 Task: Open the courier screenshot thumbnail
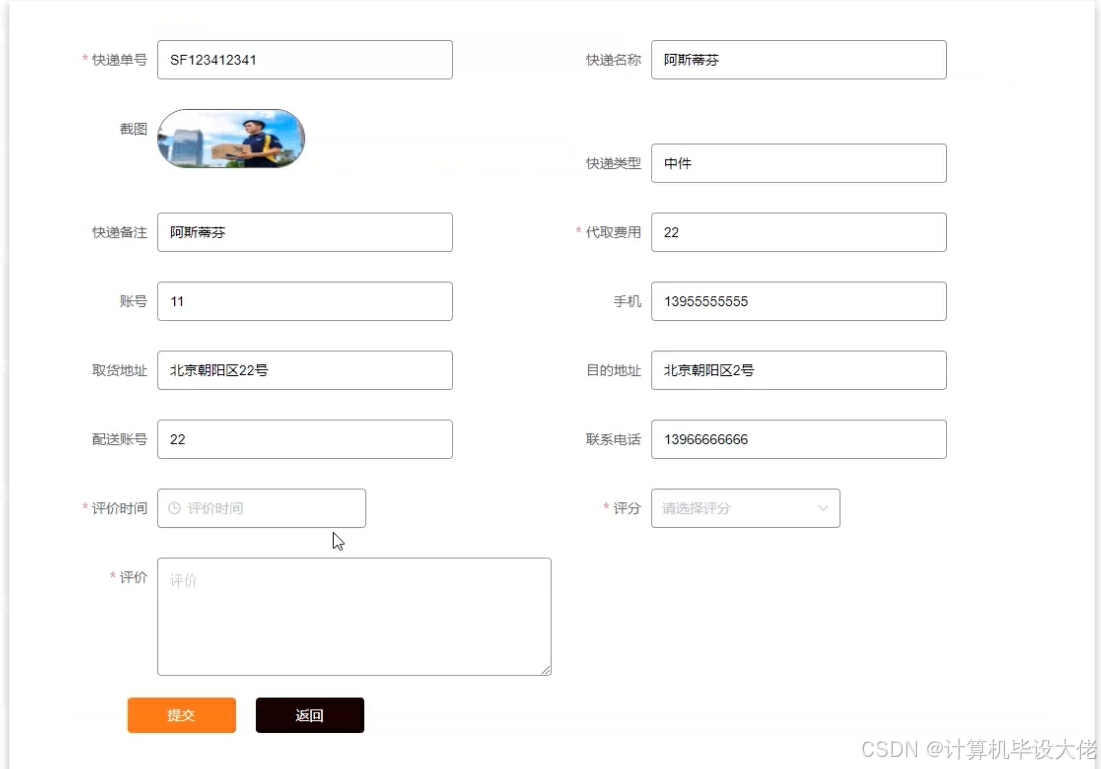[x=231, y=138]
